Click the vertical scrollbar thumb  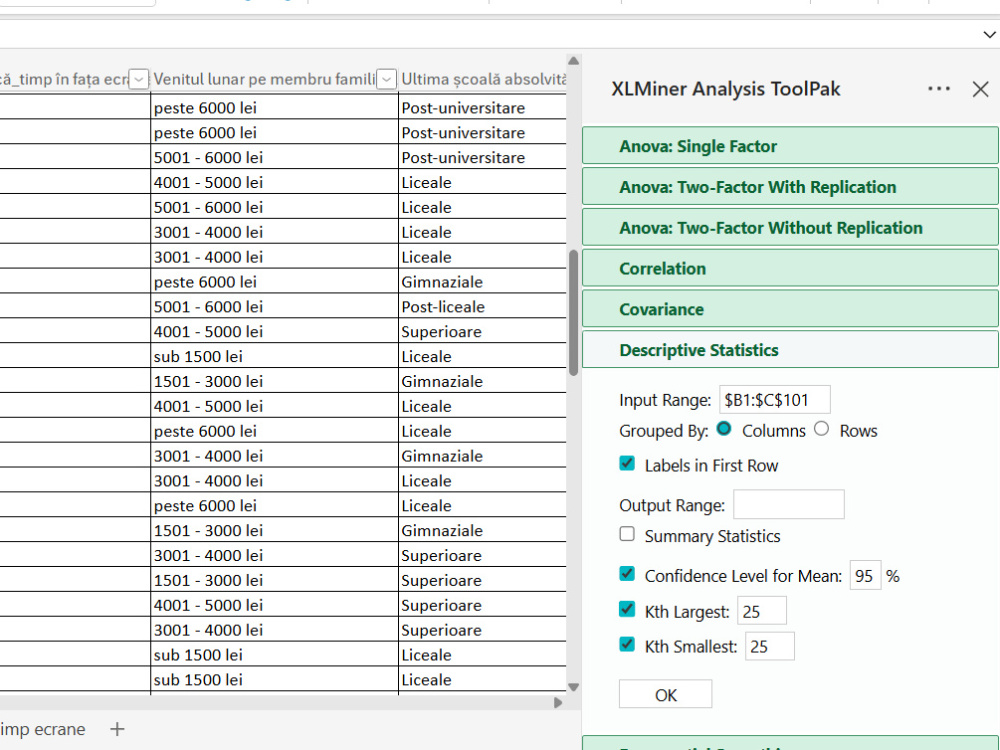point(573,312)
